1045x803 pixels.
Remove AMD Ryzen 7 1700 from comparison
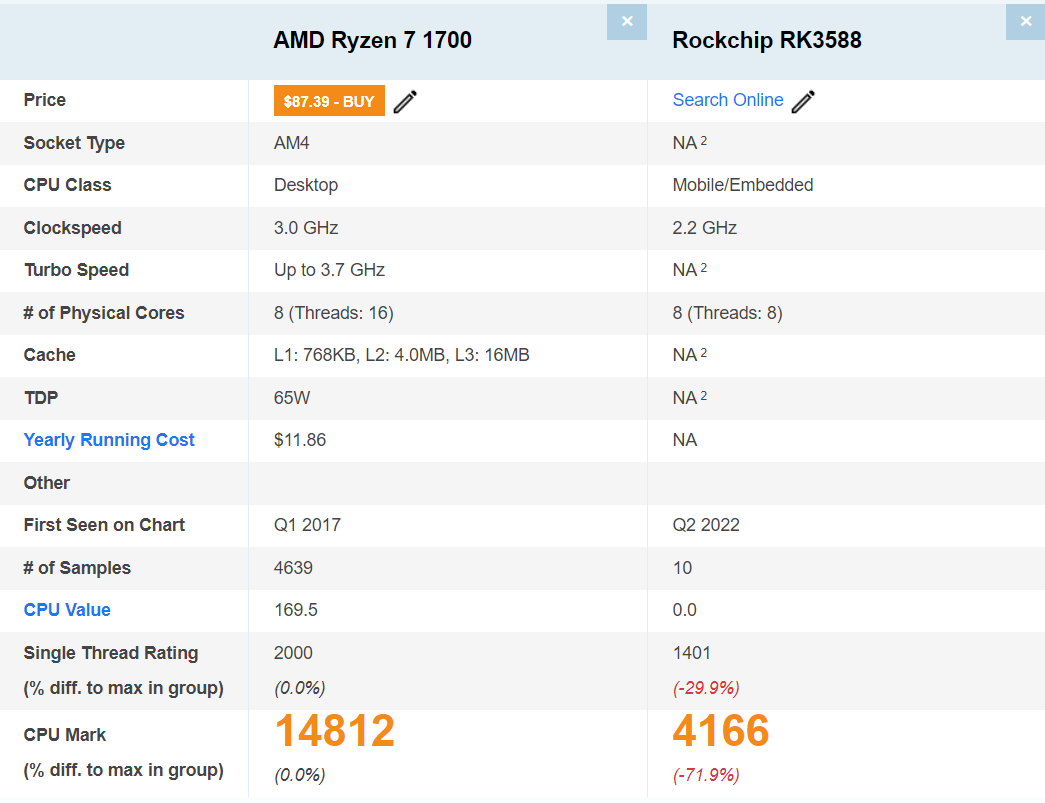click(626, 22)
